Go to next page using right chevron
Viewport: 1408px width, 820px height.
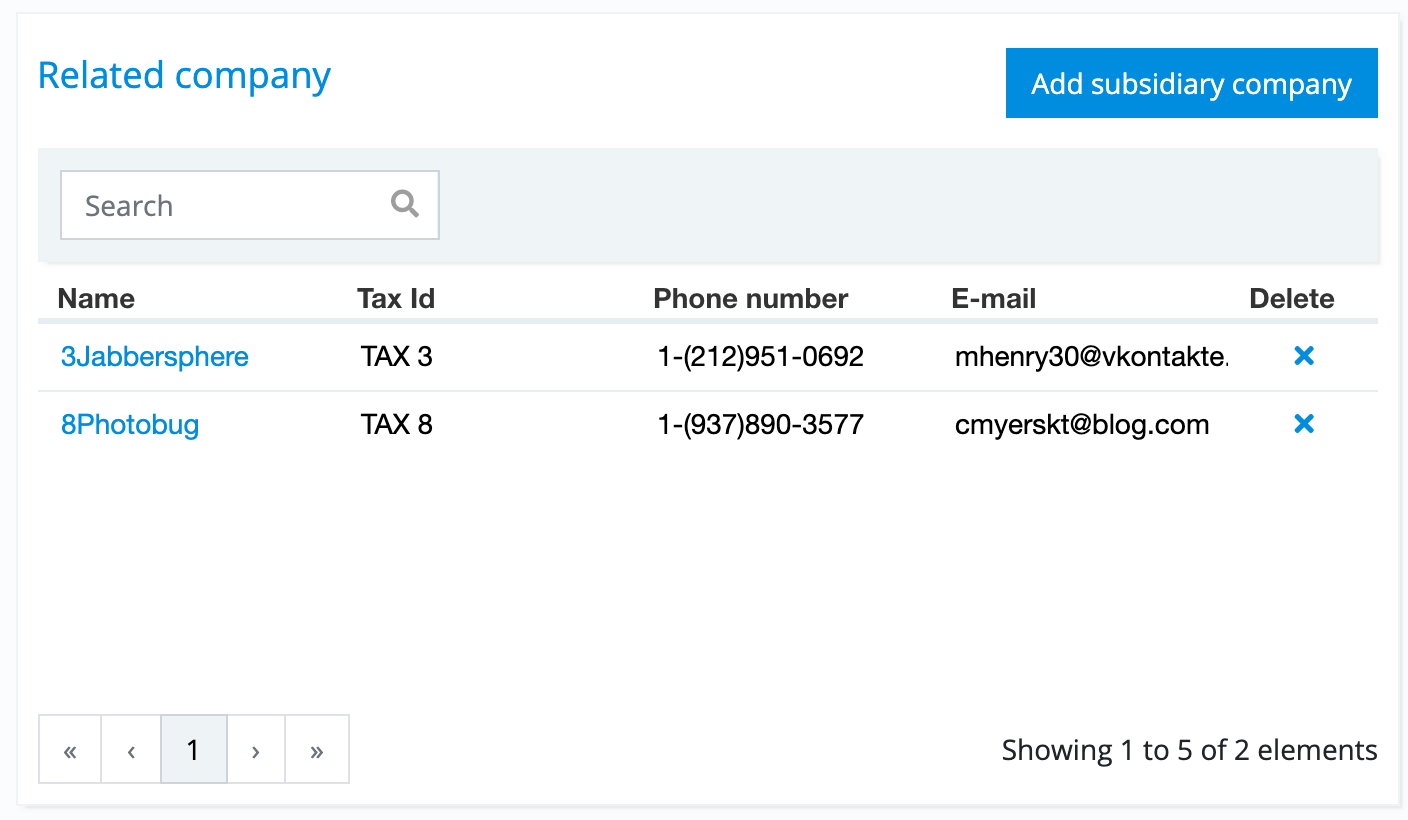256,750
